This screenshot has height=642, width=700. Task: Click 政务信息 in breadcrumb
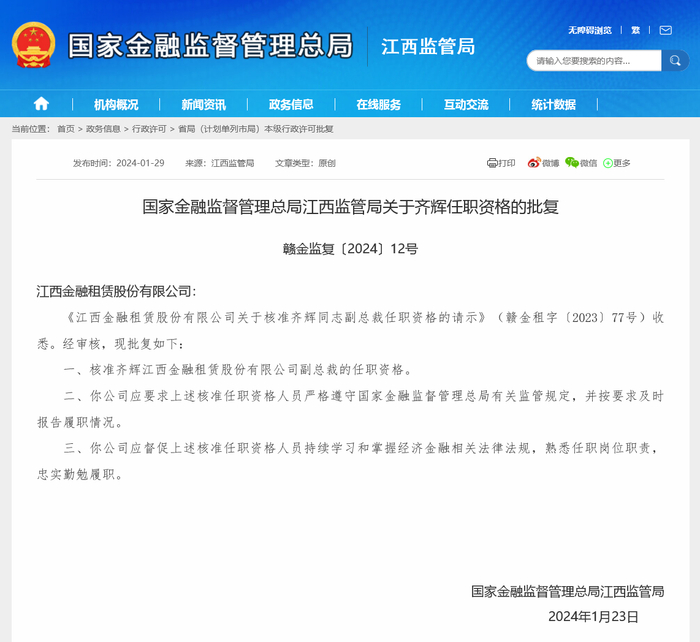[x=103, y=129]
